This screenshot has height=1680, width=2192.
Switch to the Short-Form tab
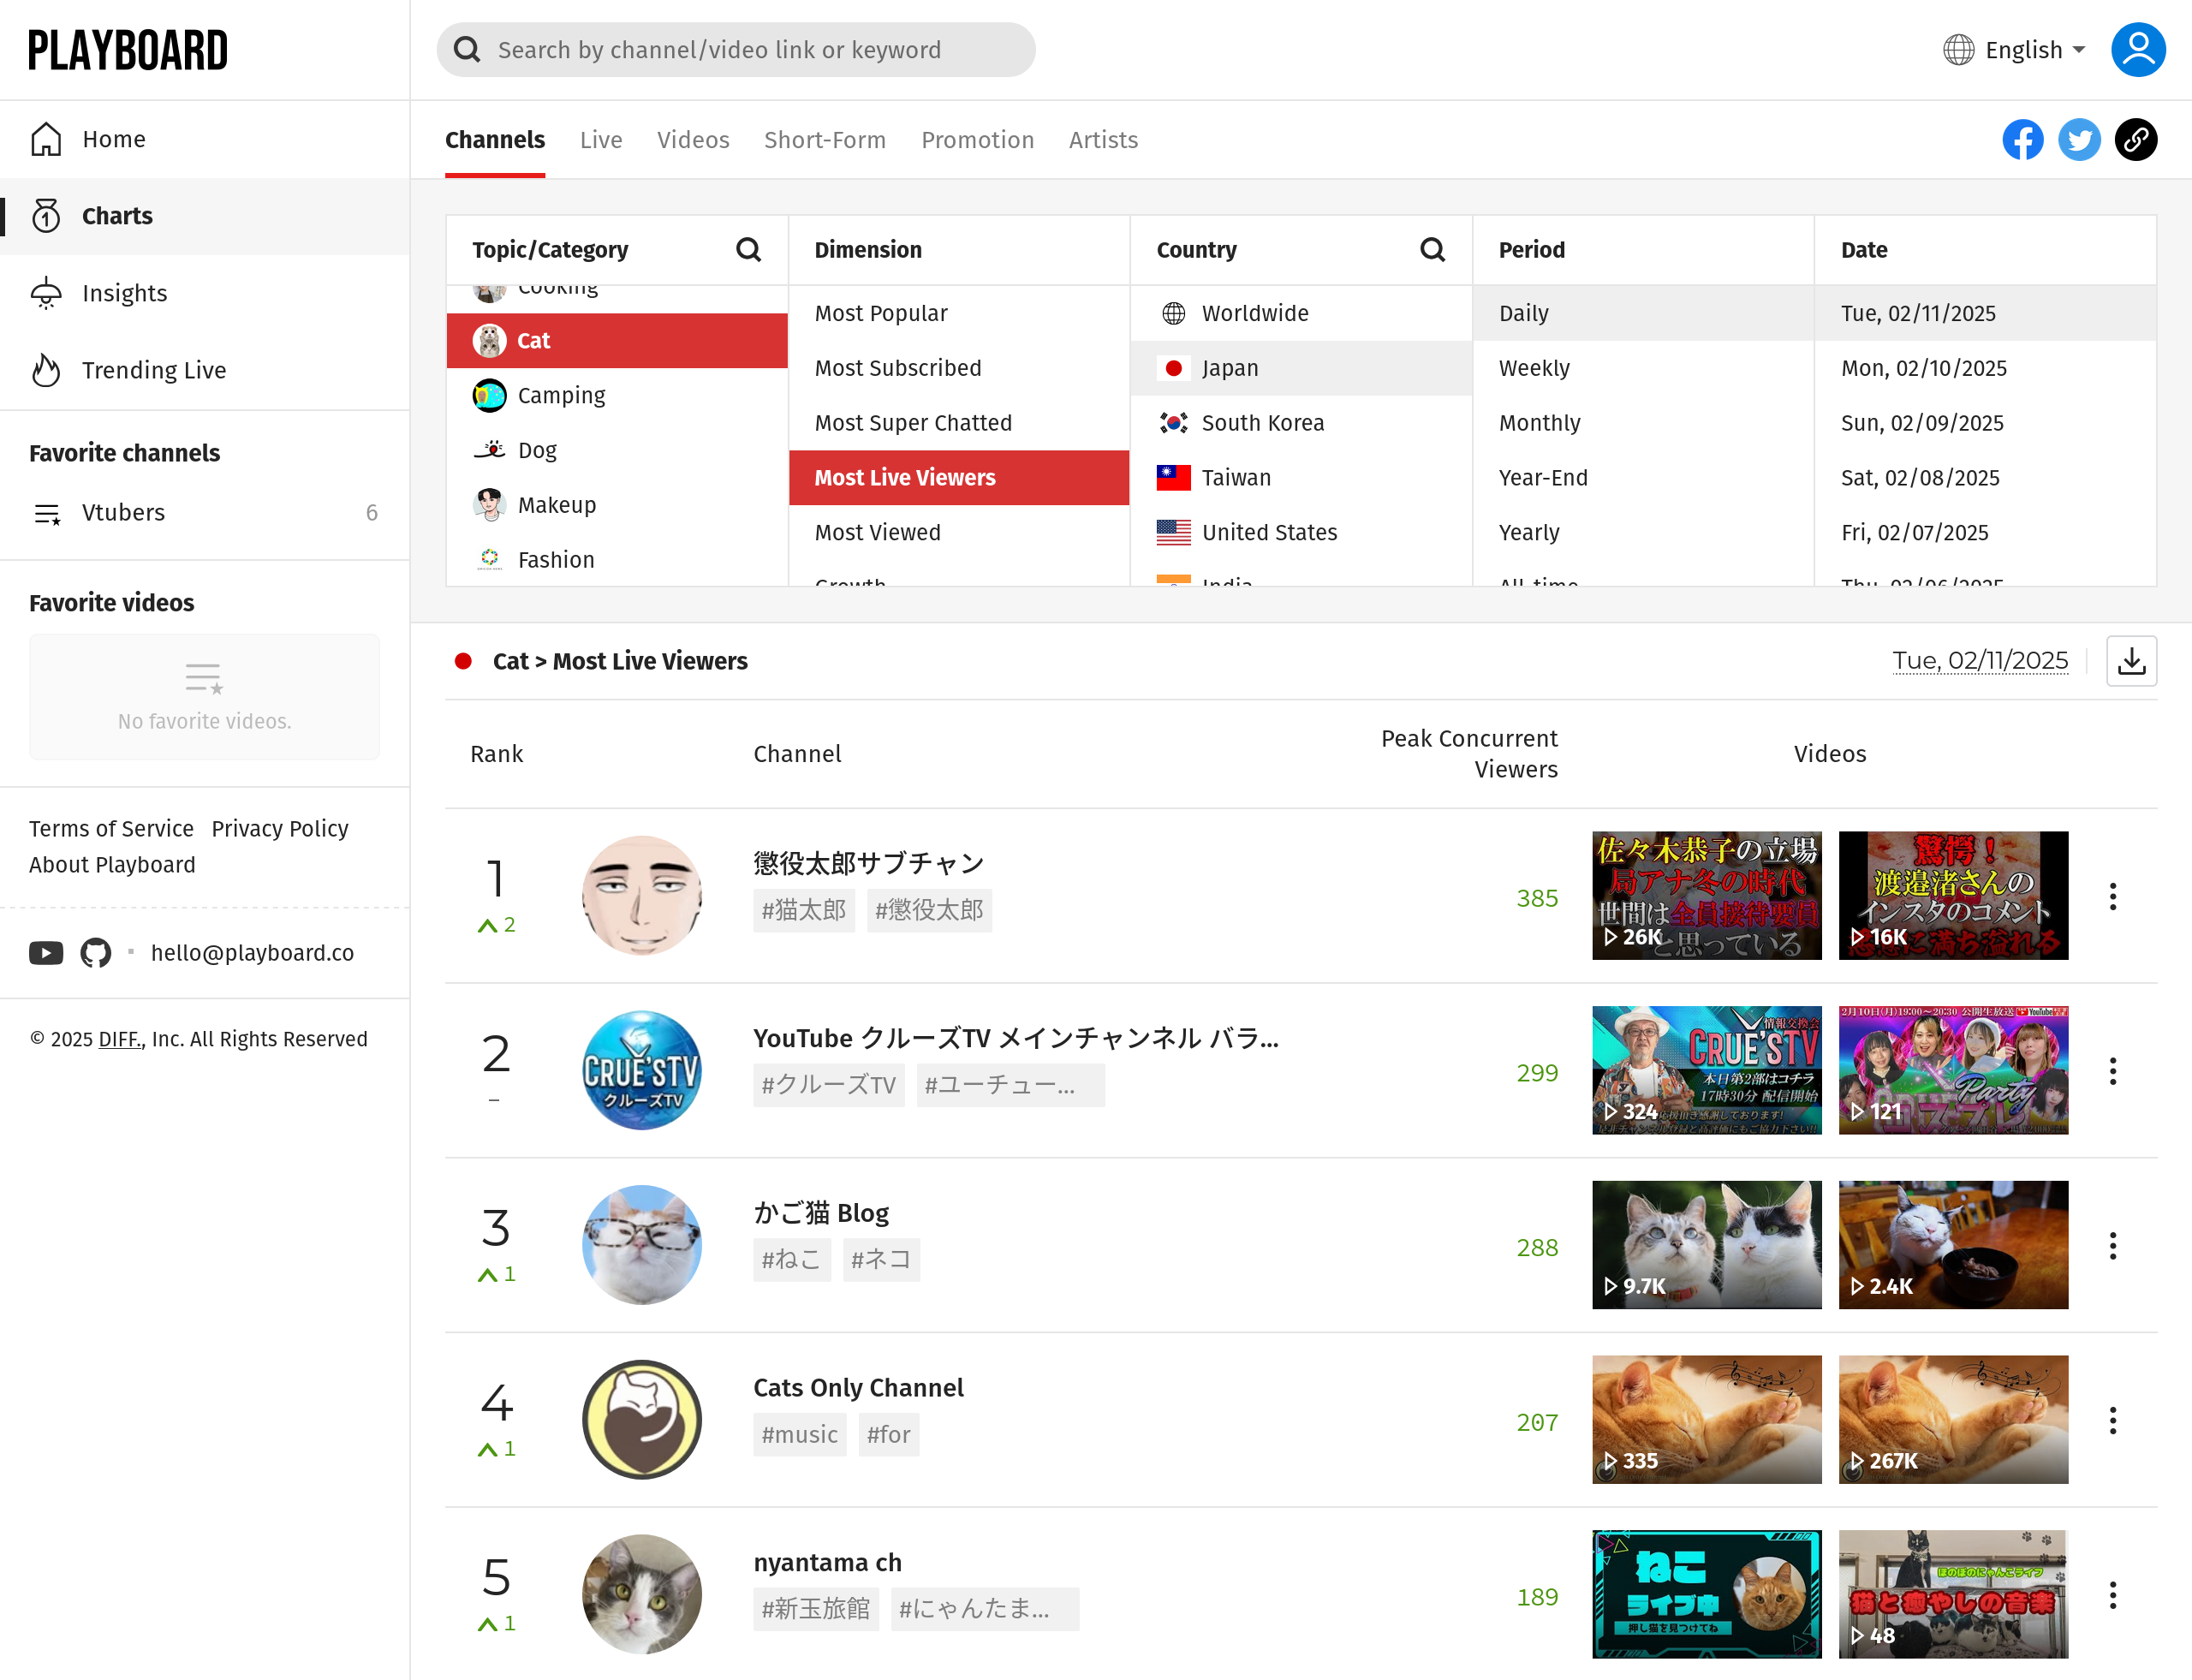[824, 140]
